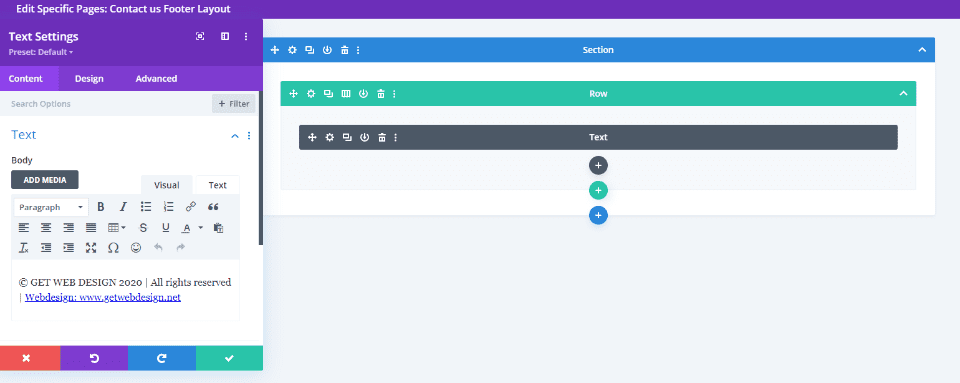Switch to the Advanced tab
Screen dimensions: 960x383
click(x=156, y=78)
